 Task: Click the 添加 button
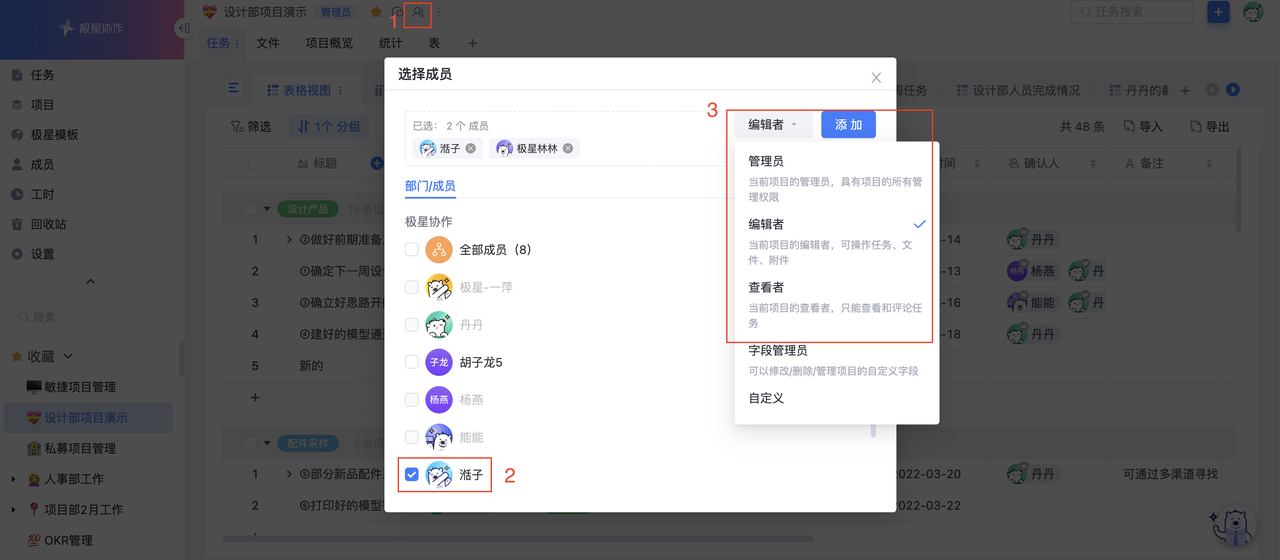point(848,125)
